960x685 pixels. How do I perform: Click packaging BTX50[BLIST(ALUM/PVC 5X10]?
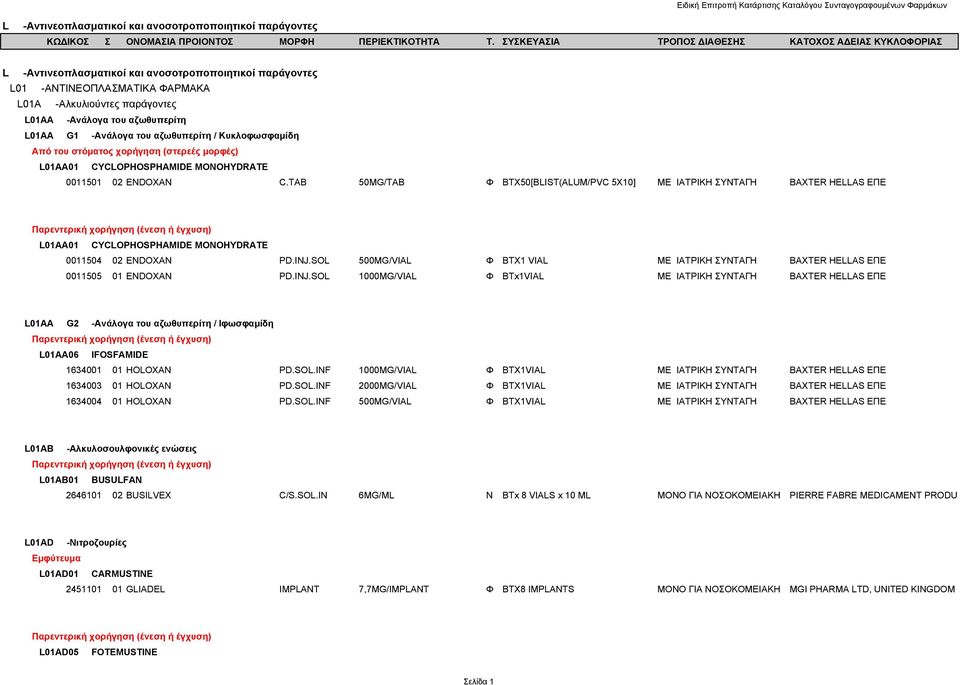[569, 182]
